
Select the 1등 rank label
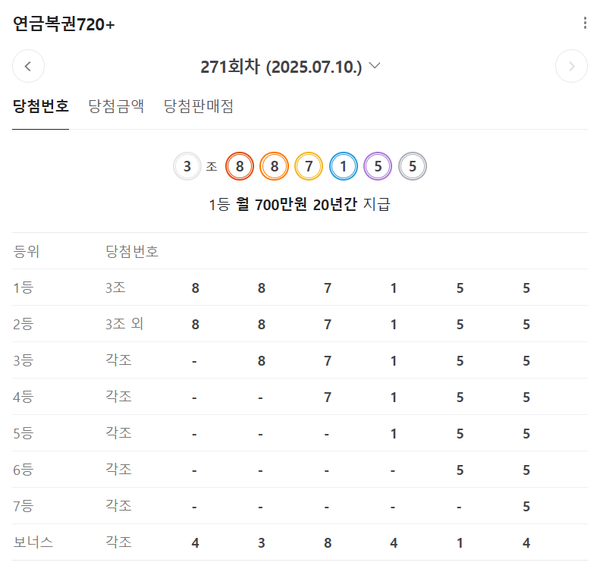pos(23,287)
